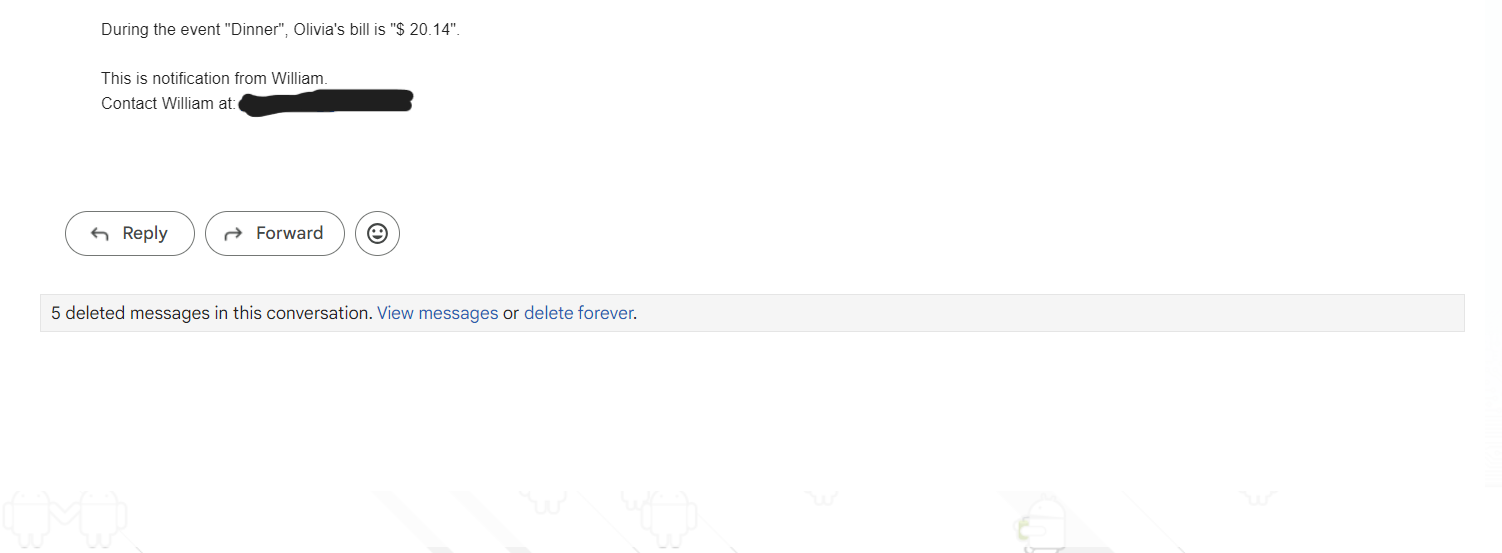Forward this bill notification message
The width and height of the screenshot is (1502, 553).
tap(275, 233)
